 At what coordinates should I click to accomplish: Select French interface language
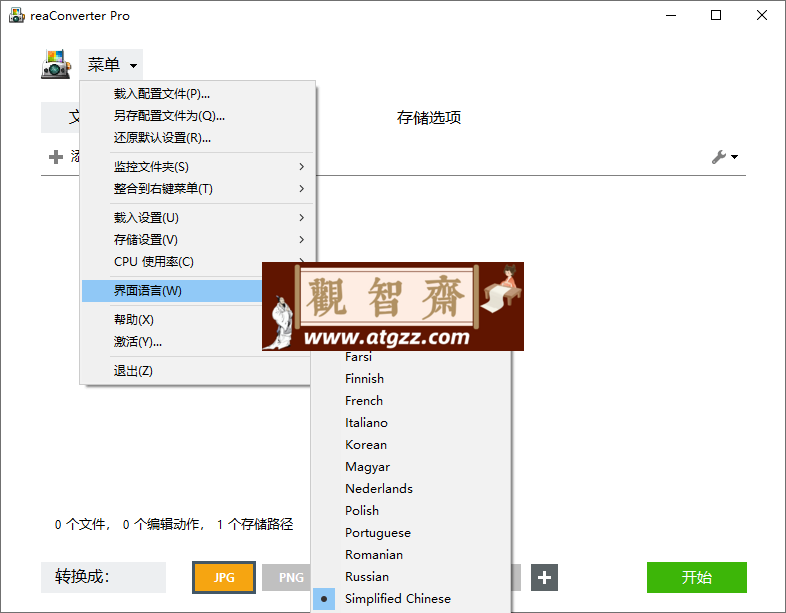tap(411, 401)
